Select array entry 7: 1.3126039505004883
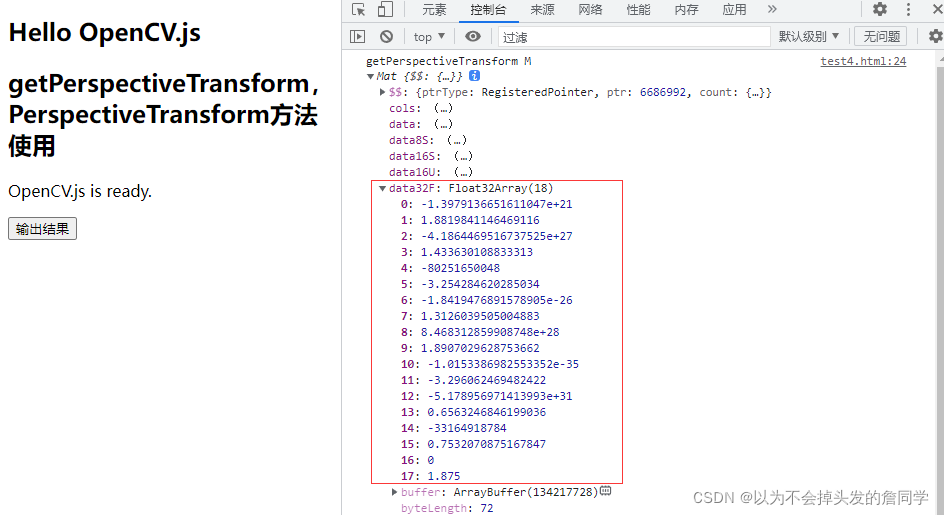 (x=470, y=316)
